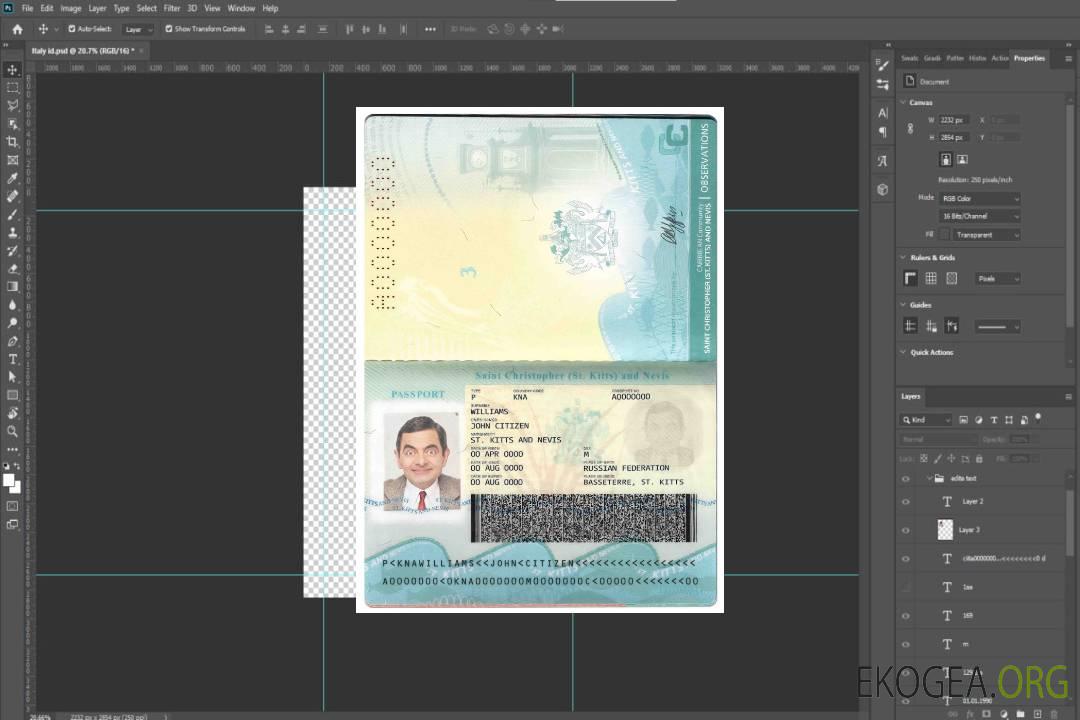
Task: Create a new group folder icon
Action: [1020, 714]
